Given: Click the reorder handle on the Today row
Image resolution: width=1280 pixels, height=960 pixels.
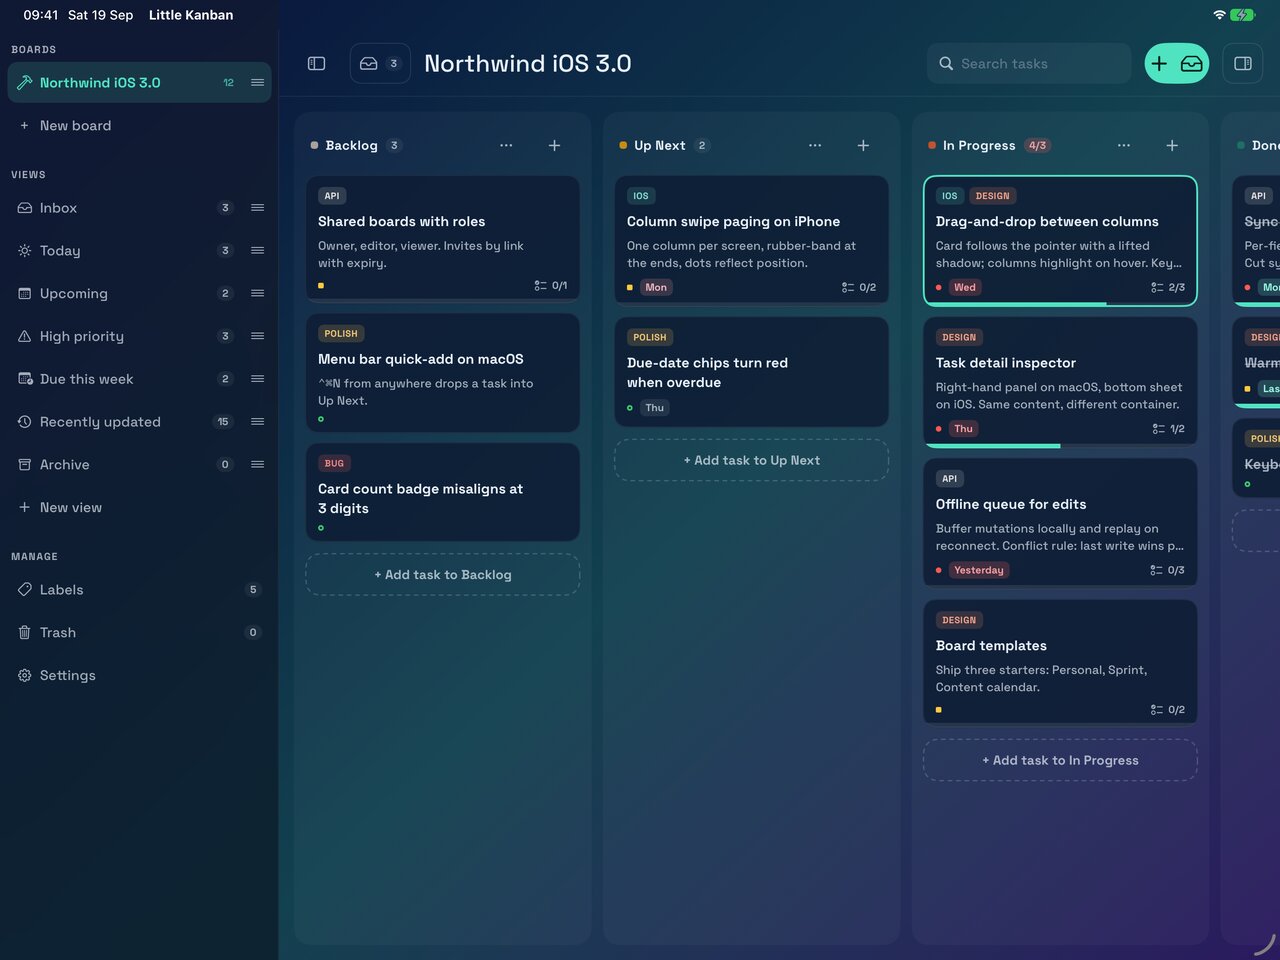Looking at the screenshot, I should pos(257,251).
